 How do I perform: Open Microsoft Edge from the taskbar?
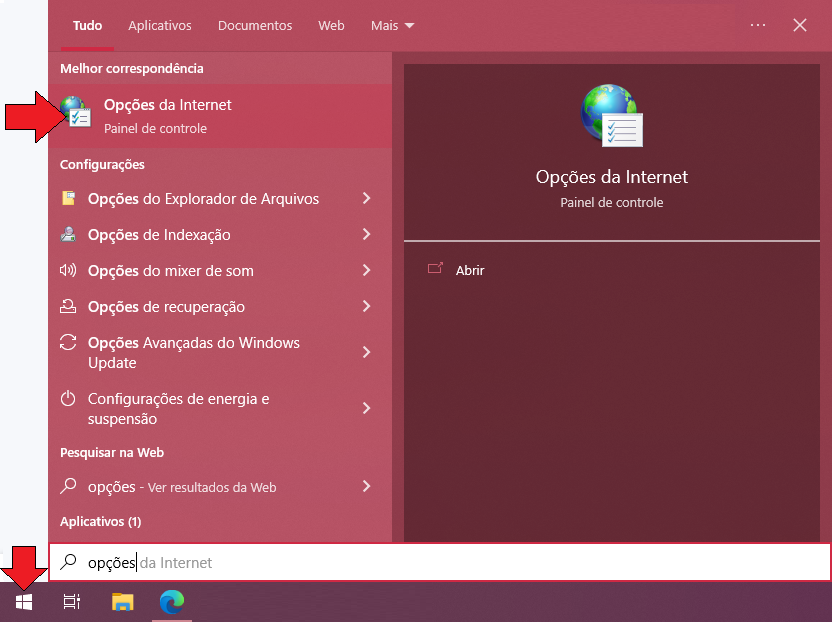pyautogui.click(x=172, y=602)
